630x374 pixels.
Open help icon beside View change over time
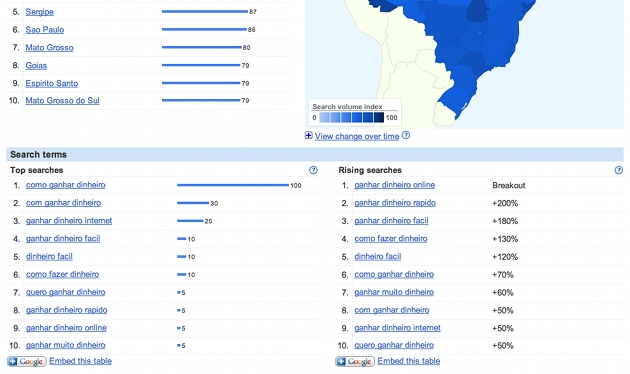click(x=406, y=135)
